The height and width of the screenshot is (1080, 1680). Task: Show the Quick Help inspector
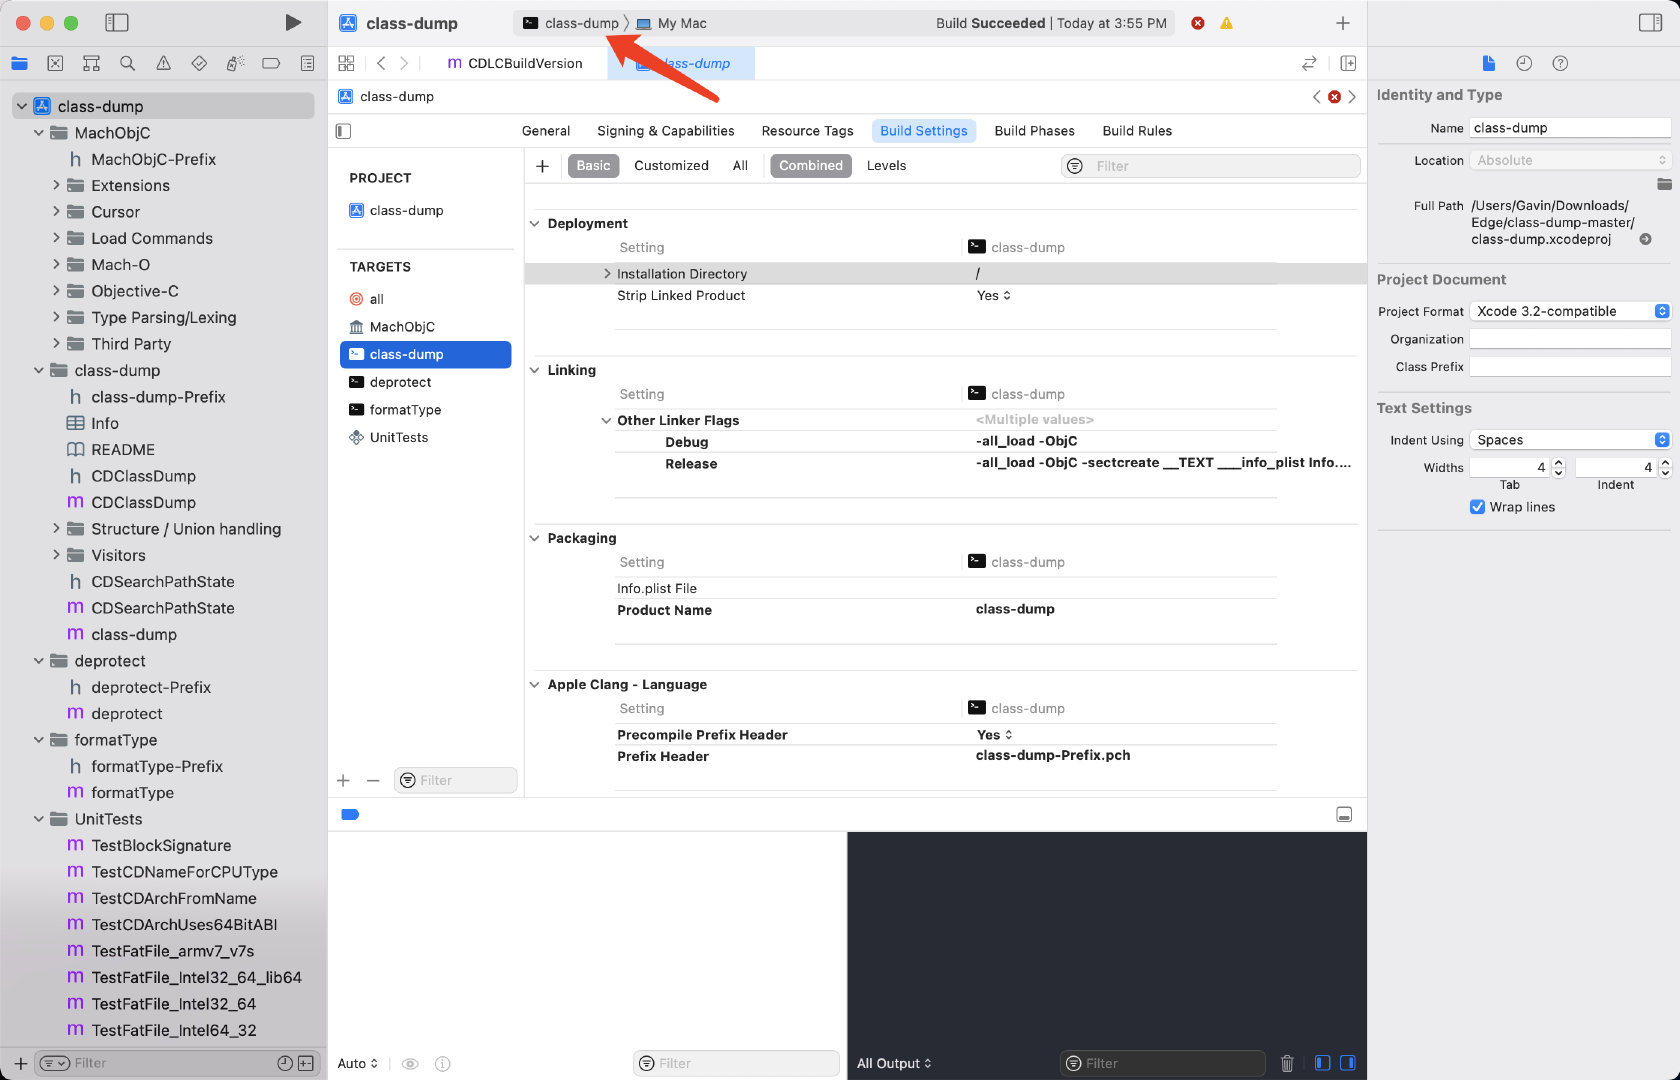1560,63
